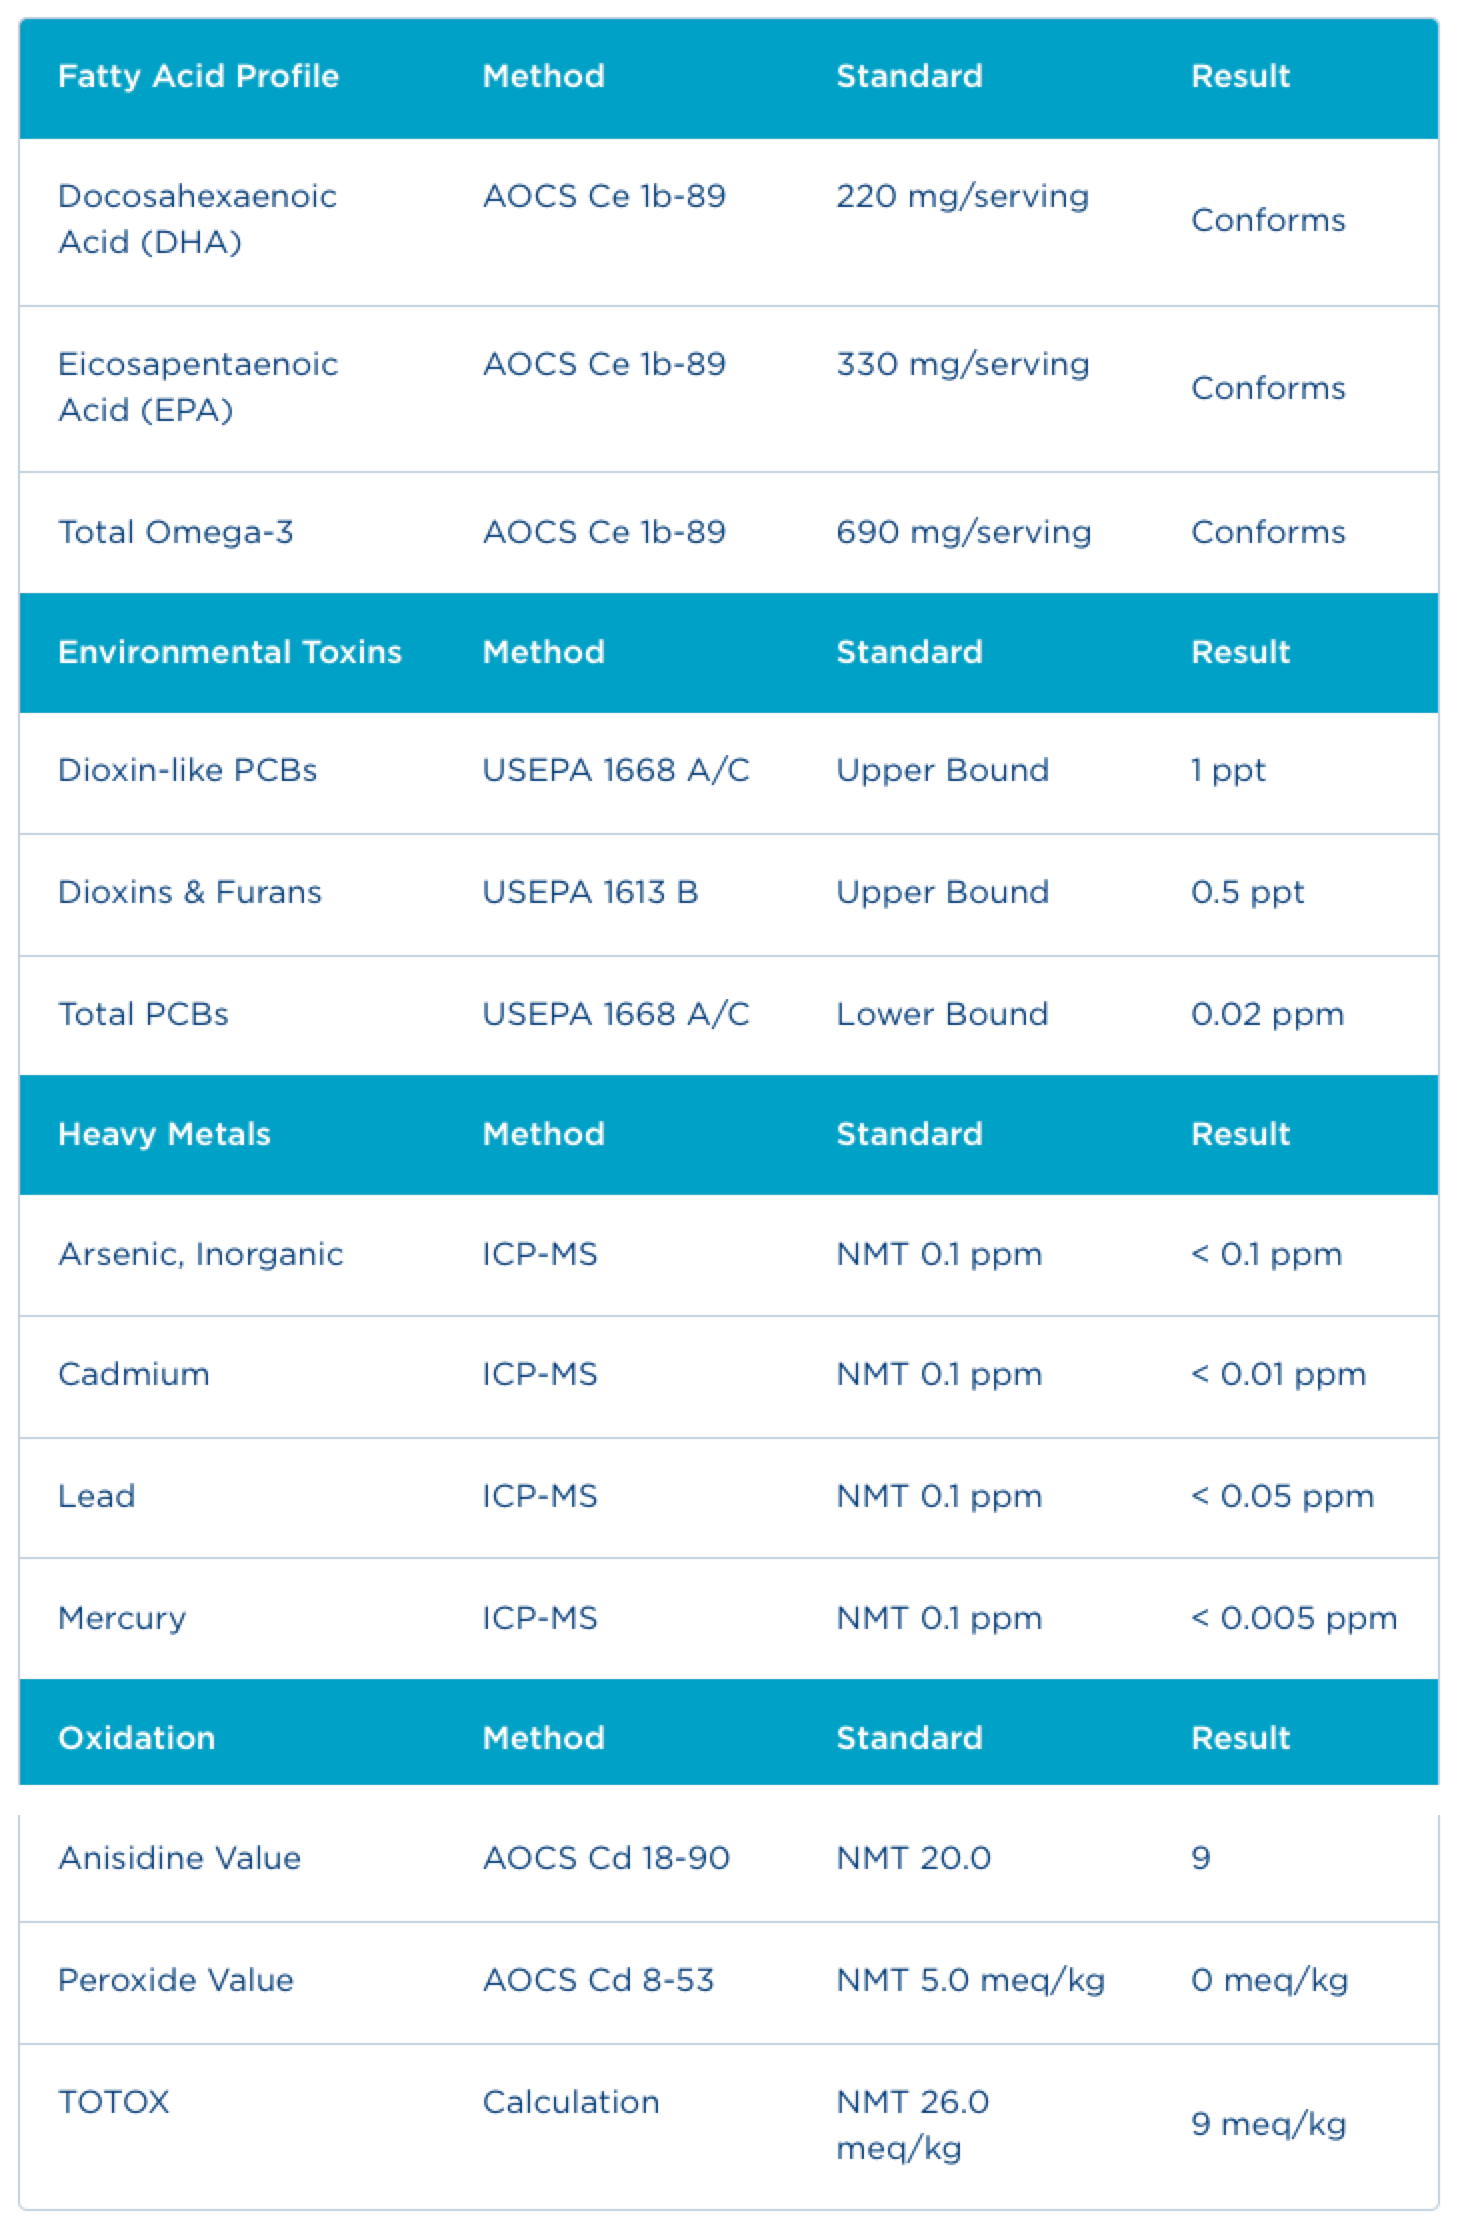Click the Eicosapentaenoic Acid (EPA) label
This screenshot has height=2229, width=1460.
pos(198,387)
